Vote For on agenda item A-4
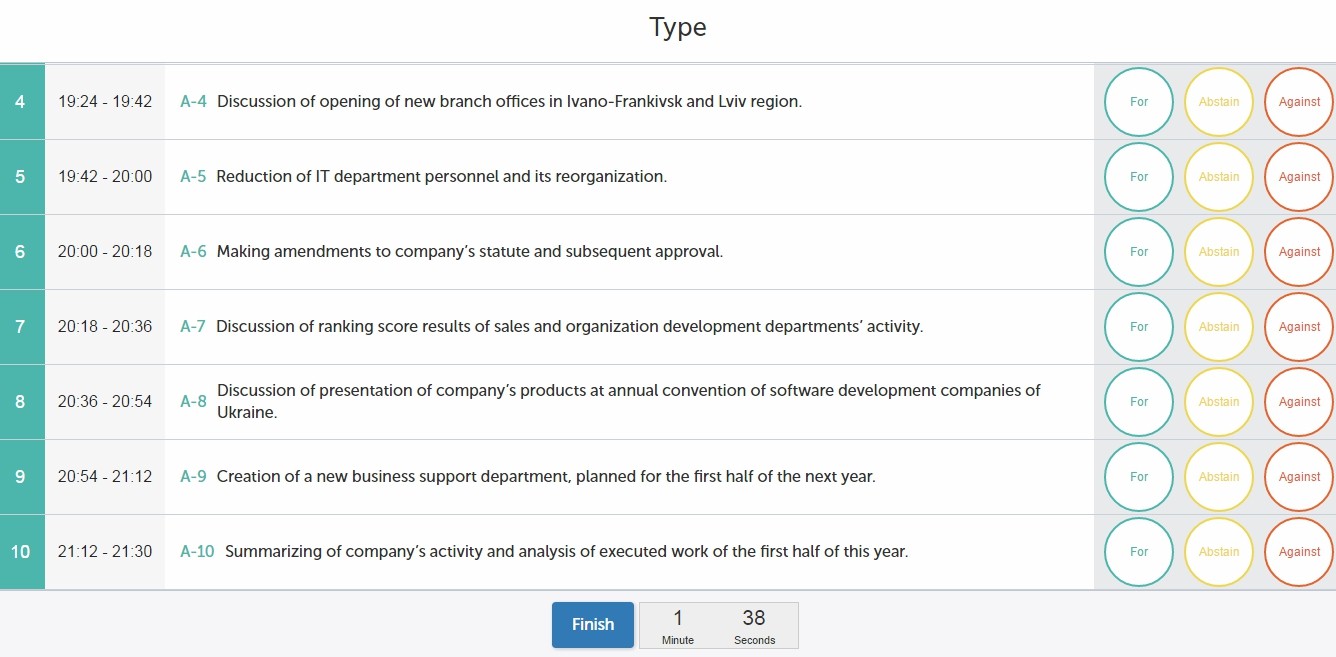 (x=1139, y=102)
